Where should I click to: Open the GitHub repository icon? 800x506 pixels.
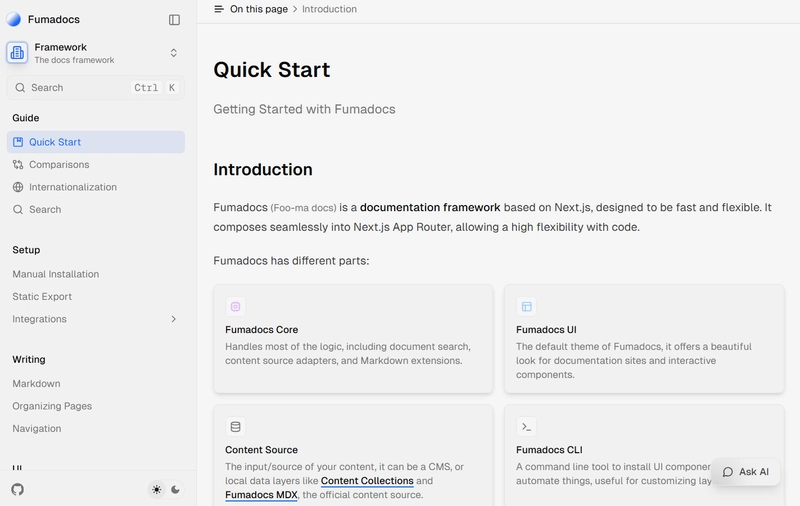17,489
